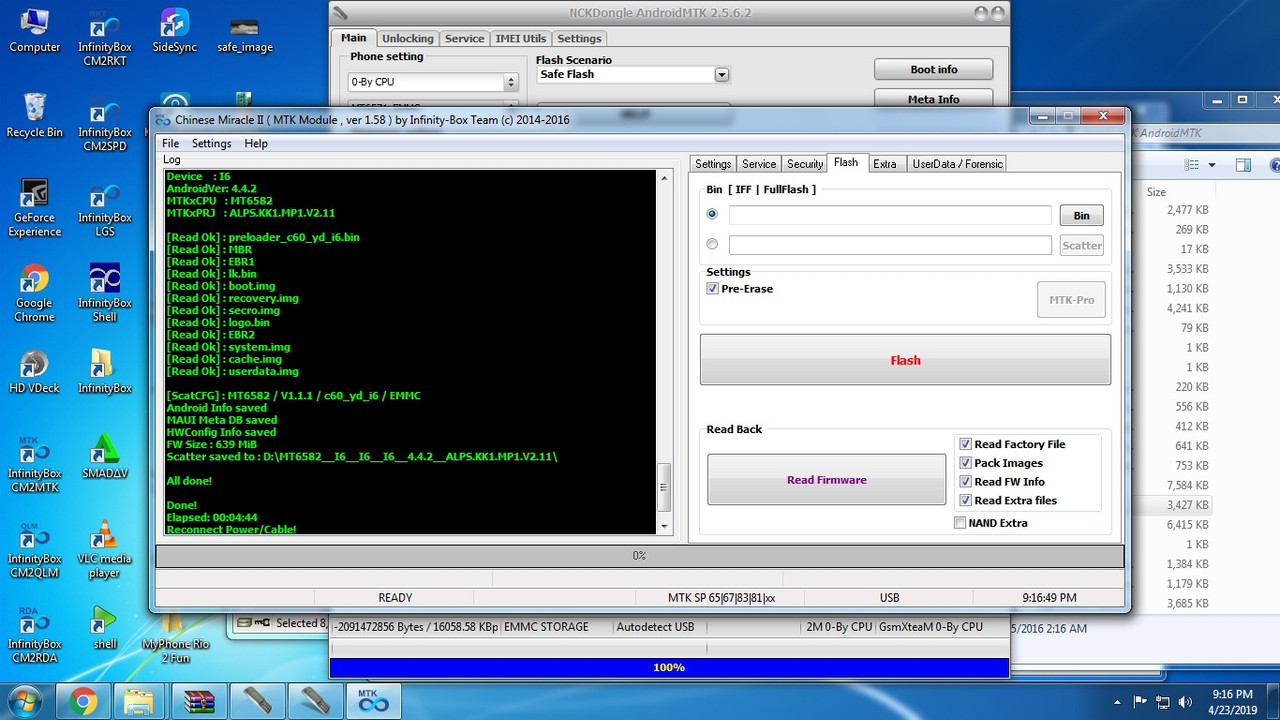Open the Help menu

(256, 144)
